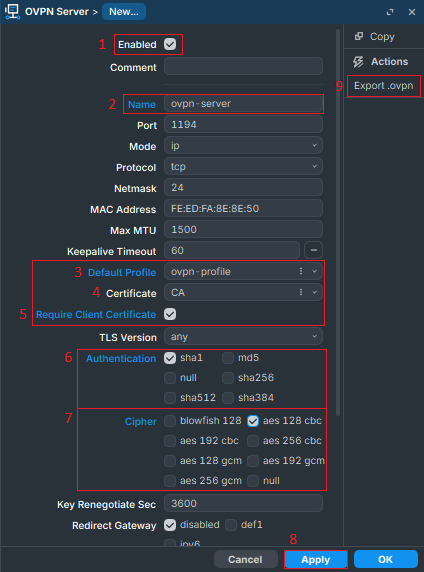Click the Max MTU field
Image resolution: width=424 pixels, height=572 pixels.
(243, 230)
